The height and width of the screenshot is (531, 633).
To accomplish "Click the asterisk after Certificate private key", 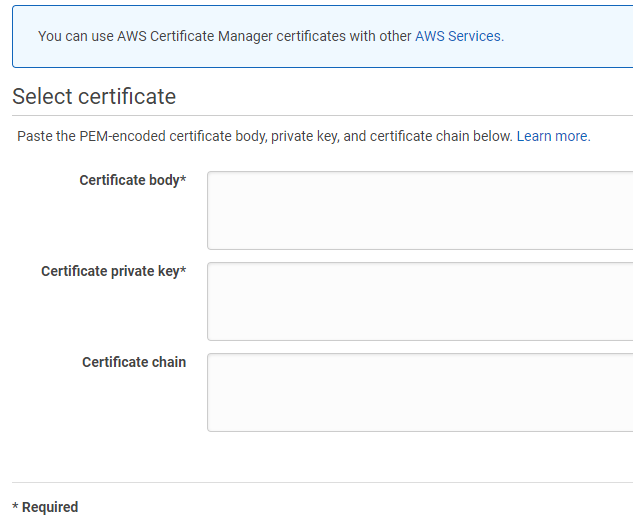I will (183, 271).
